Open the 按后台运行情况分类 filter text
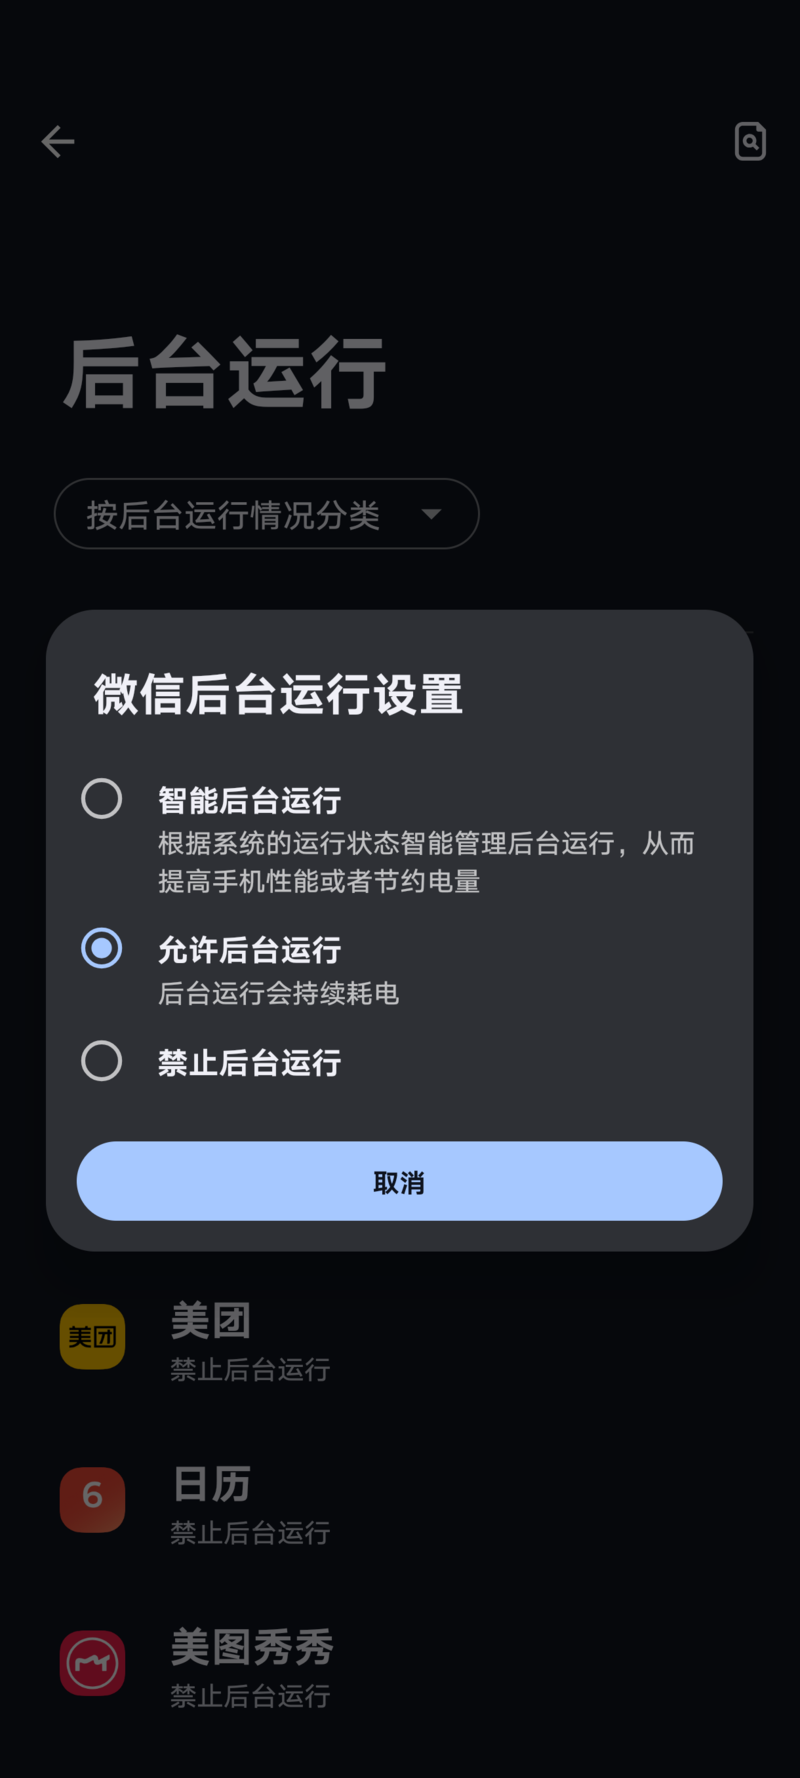Image resolution: width=800 pixels, height=1778 pixels. 233,515
